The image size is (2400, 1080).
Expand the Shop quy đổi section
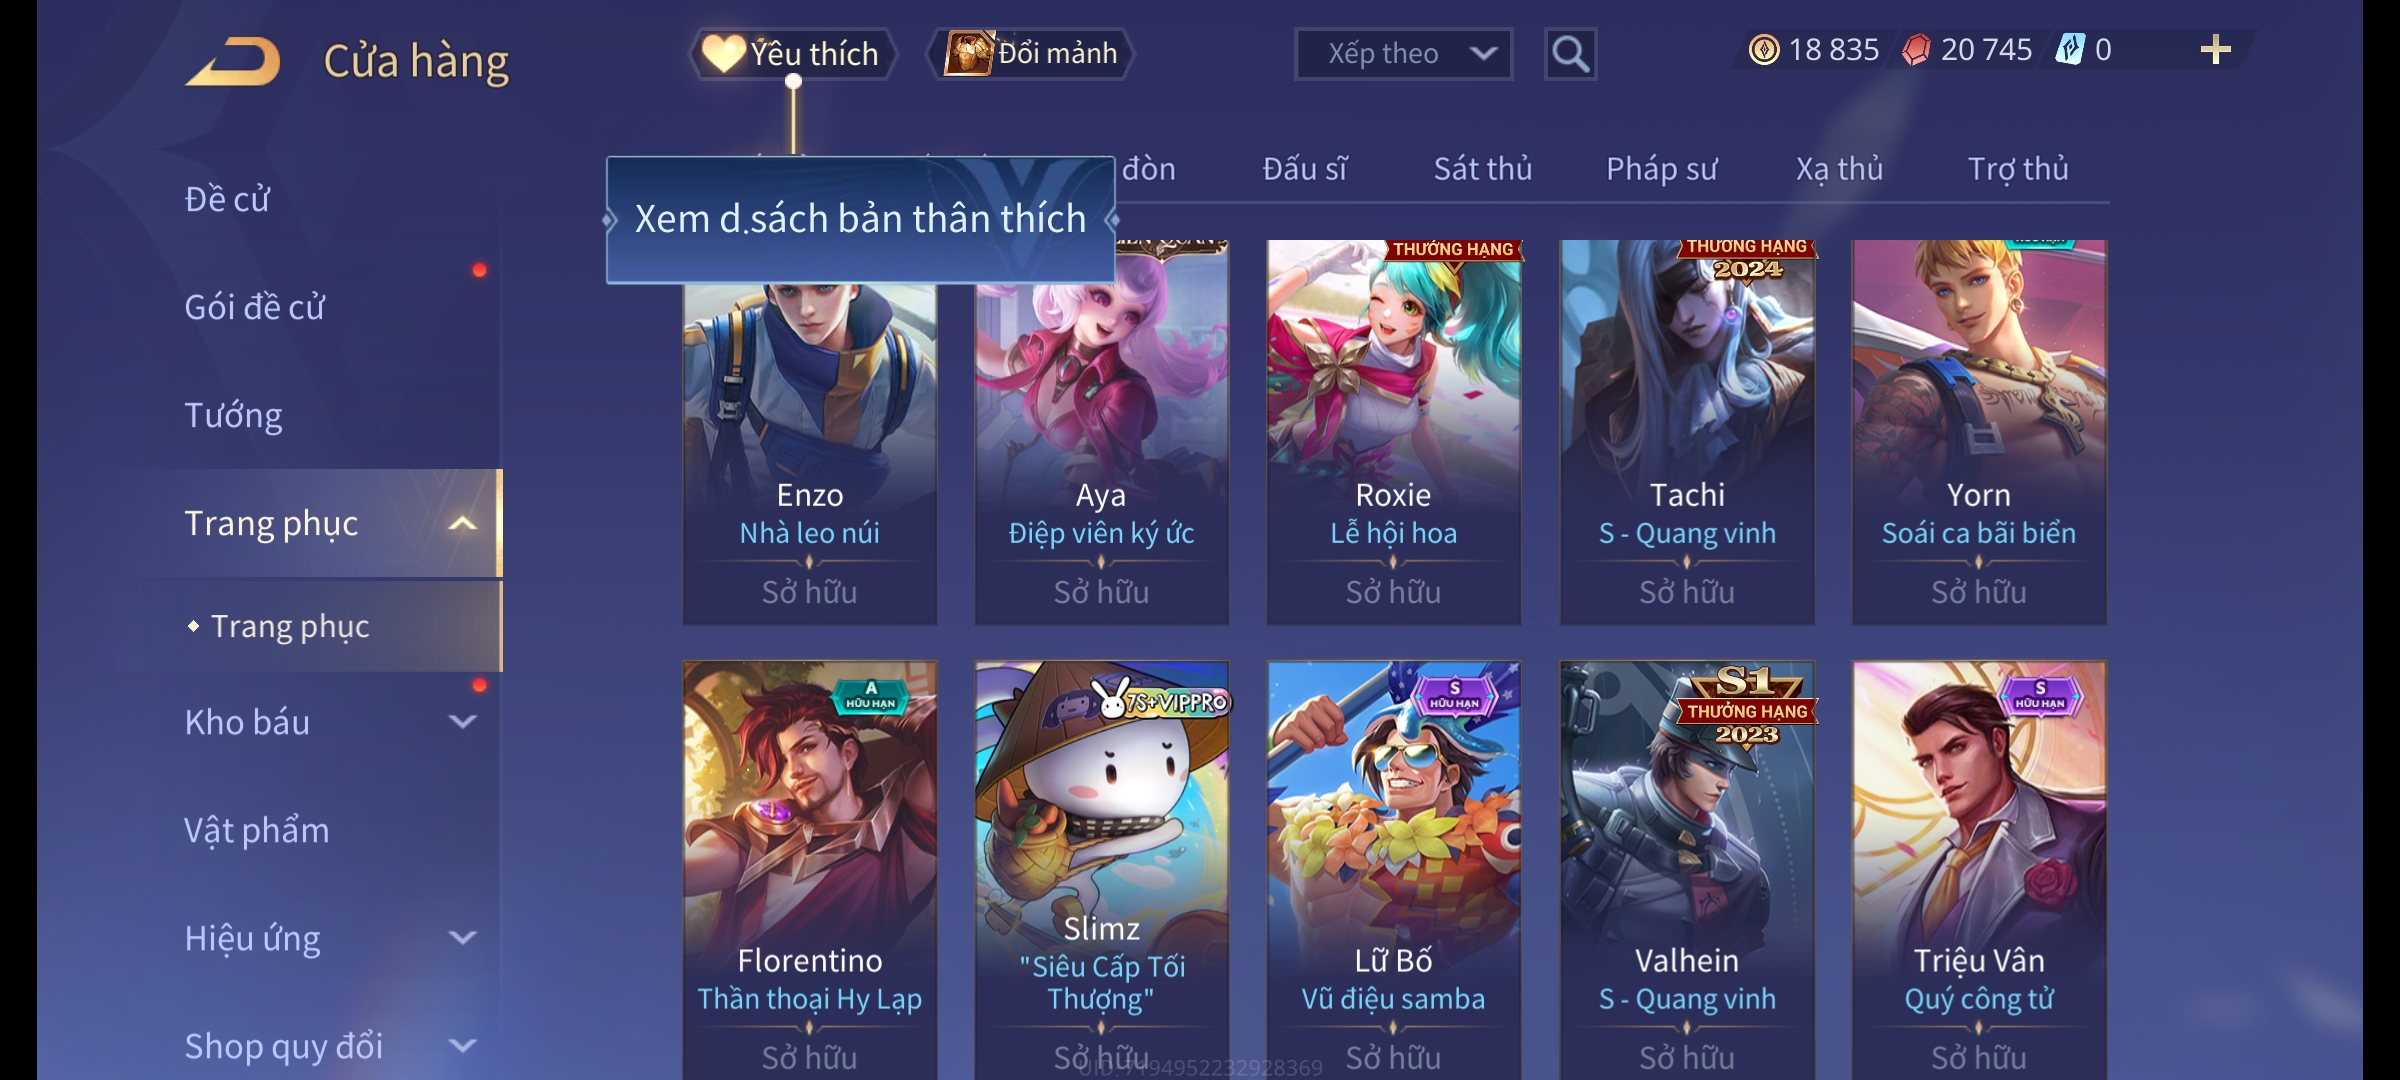pyautogui.click(x=462, y=1045)
